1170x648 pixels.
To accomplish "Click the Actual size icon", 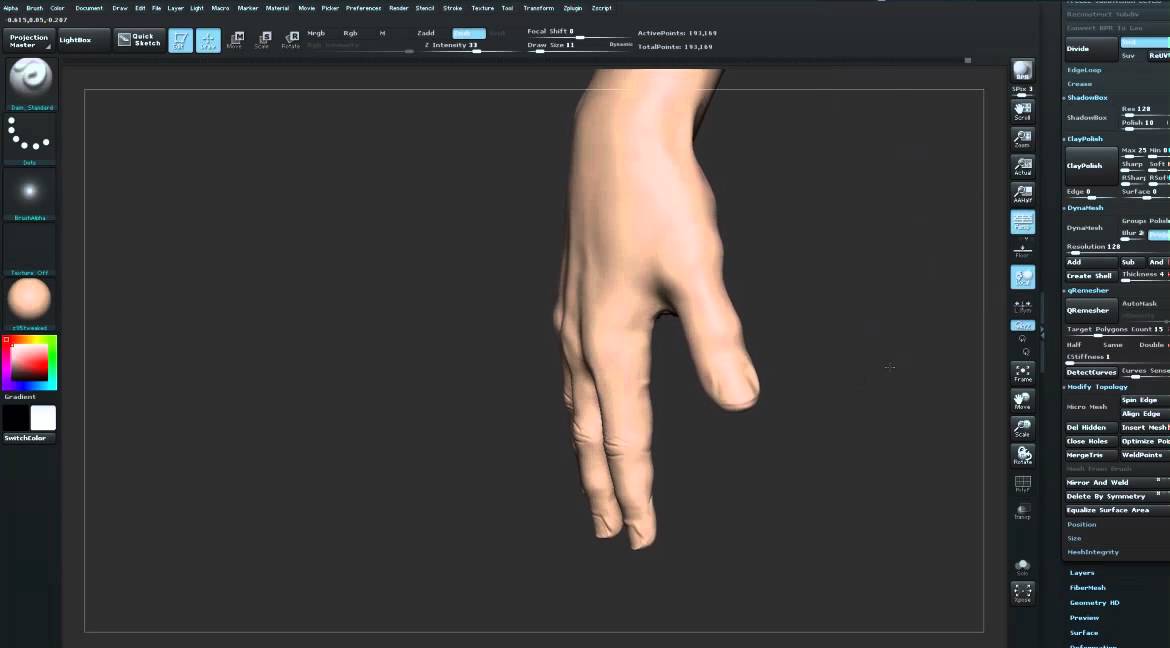I will [1022, 166].
